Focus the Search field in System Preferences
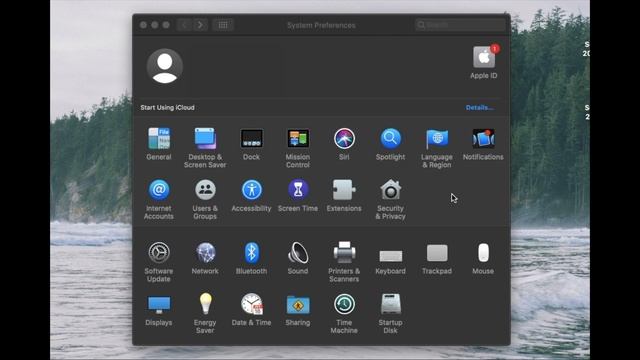This screenshot has width=640, height=360. pyautogui.click(x=460, y=25)
